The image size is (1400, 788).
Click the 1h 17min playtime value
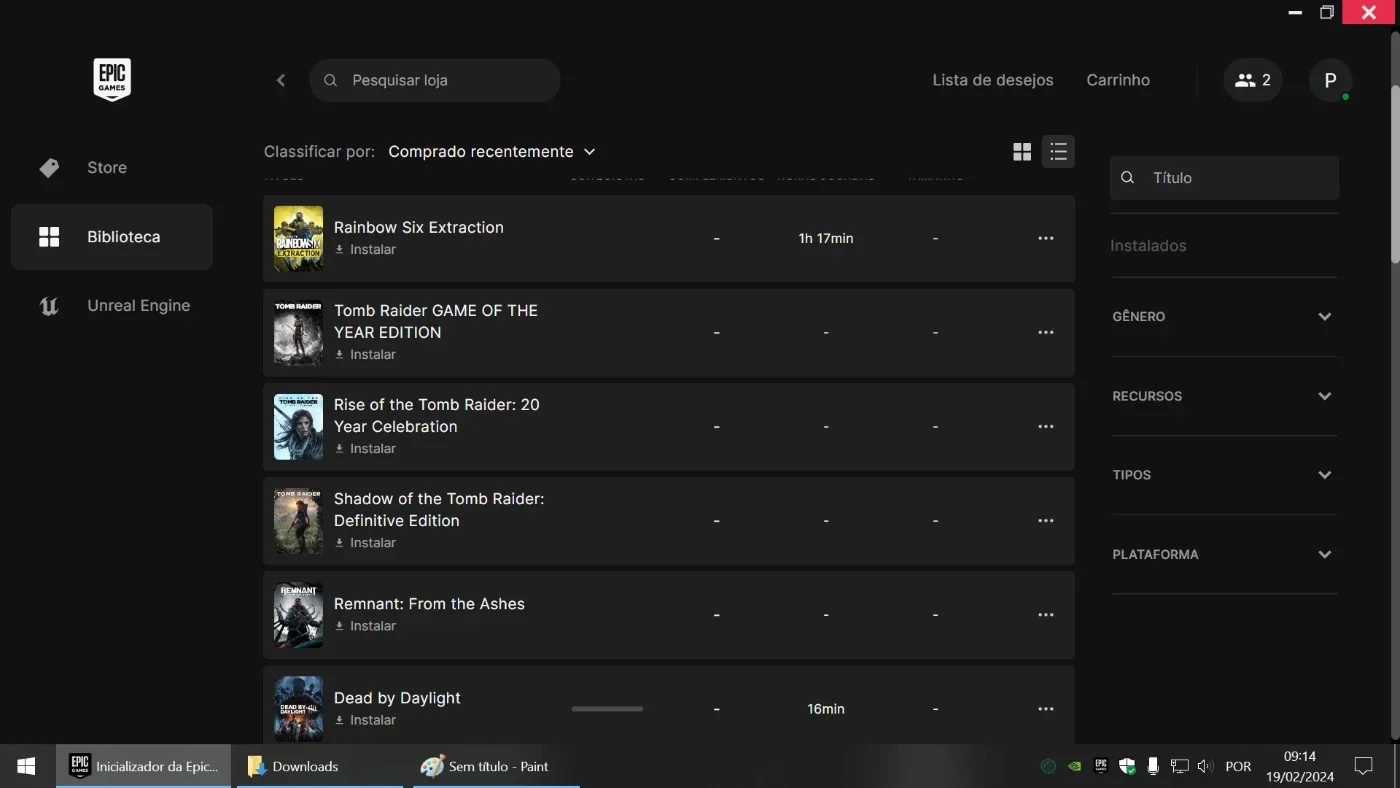[x=826, y=238]
